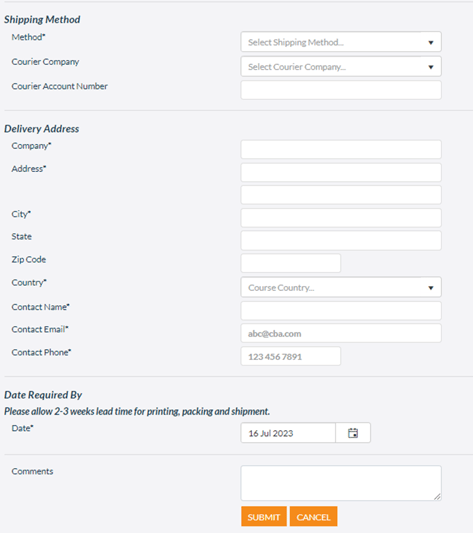Click the Courier Account Number field
Screen dimensions: 473x533
(x=341, y=90)
